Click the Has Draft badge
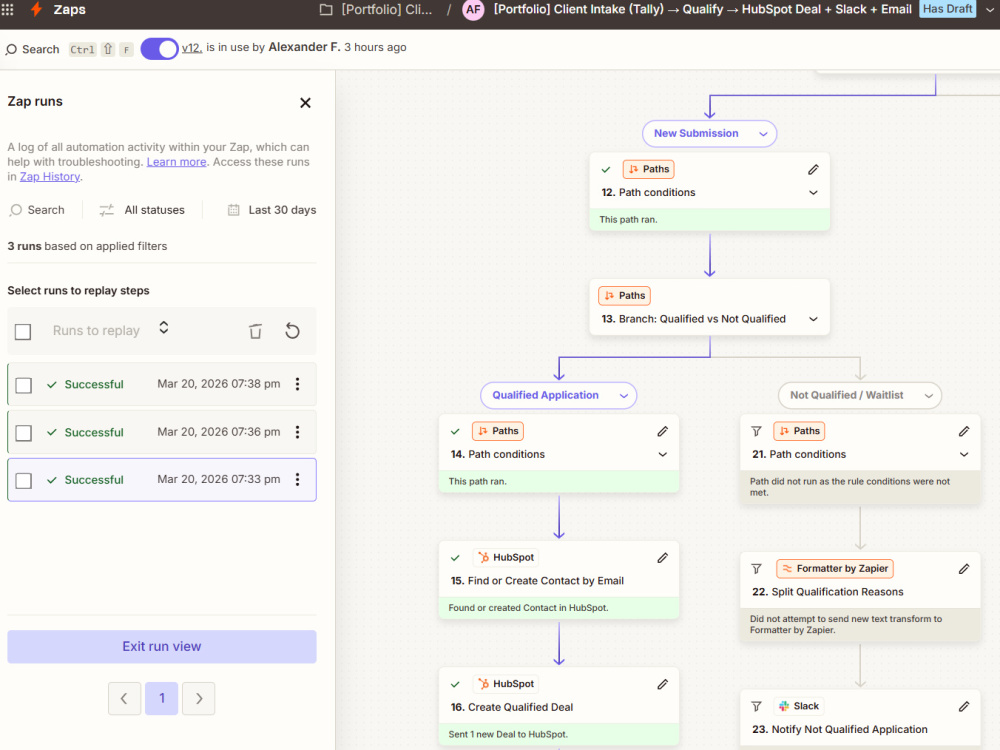This screenshot has height=750, width=1000. tap(947, 9)
